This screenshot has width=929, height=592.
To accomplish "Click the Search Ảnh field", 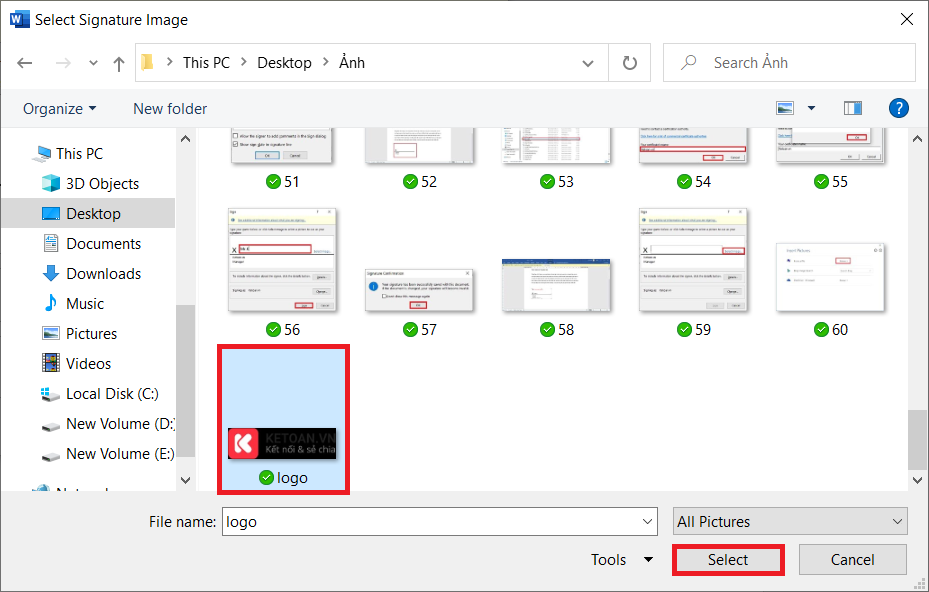I will [789, 63].
